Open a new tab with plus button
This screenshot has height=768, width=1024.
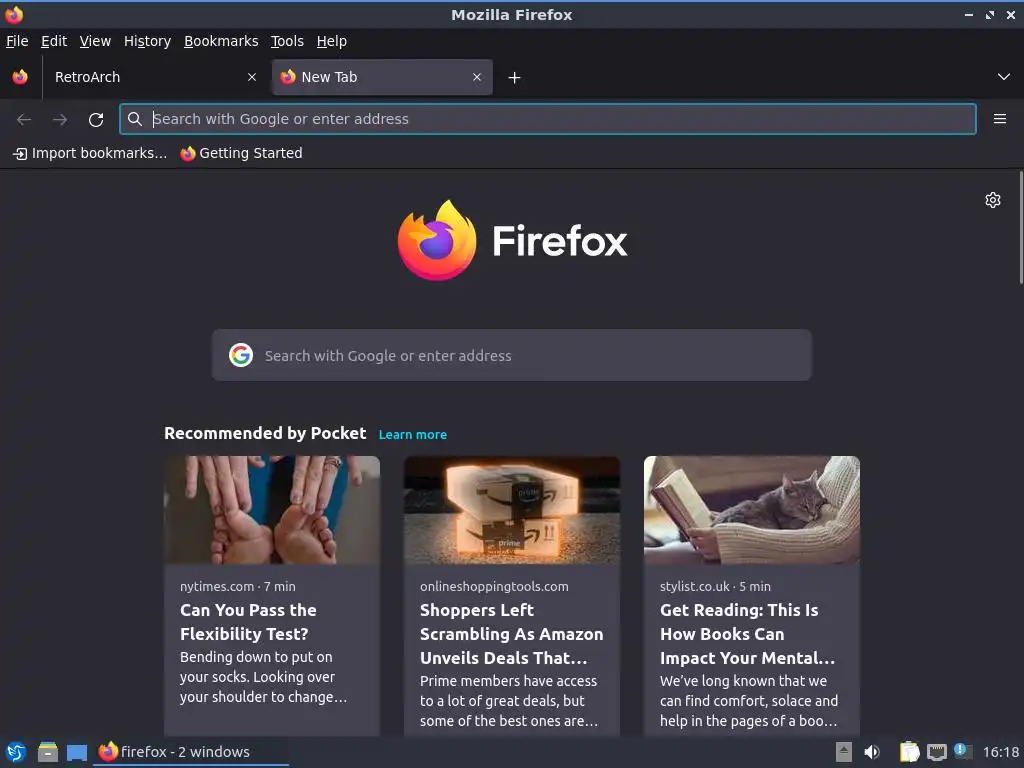[x=515, y=78]
